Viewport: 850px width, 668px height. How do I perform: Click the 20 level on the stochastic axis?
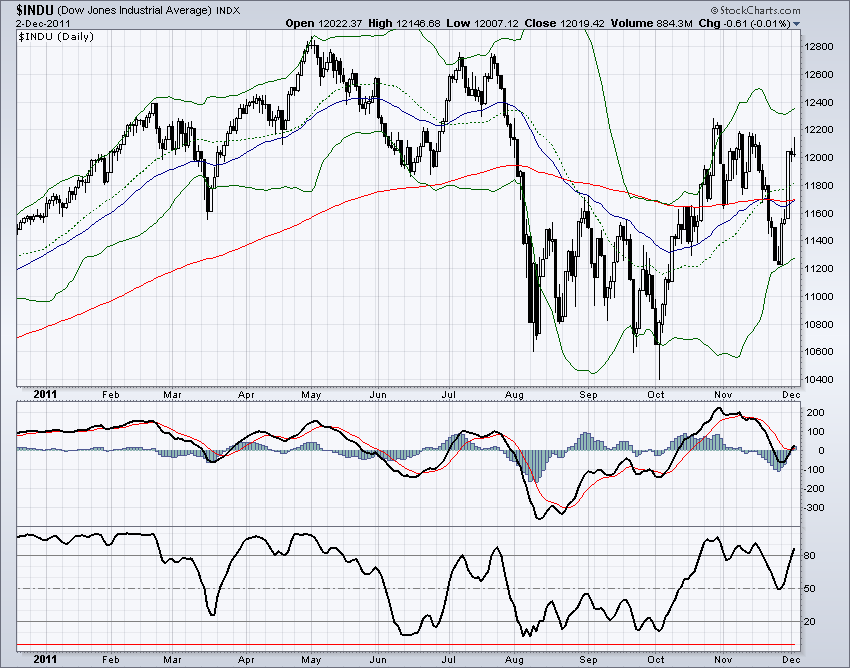(809, 621)
